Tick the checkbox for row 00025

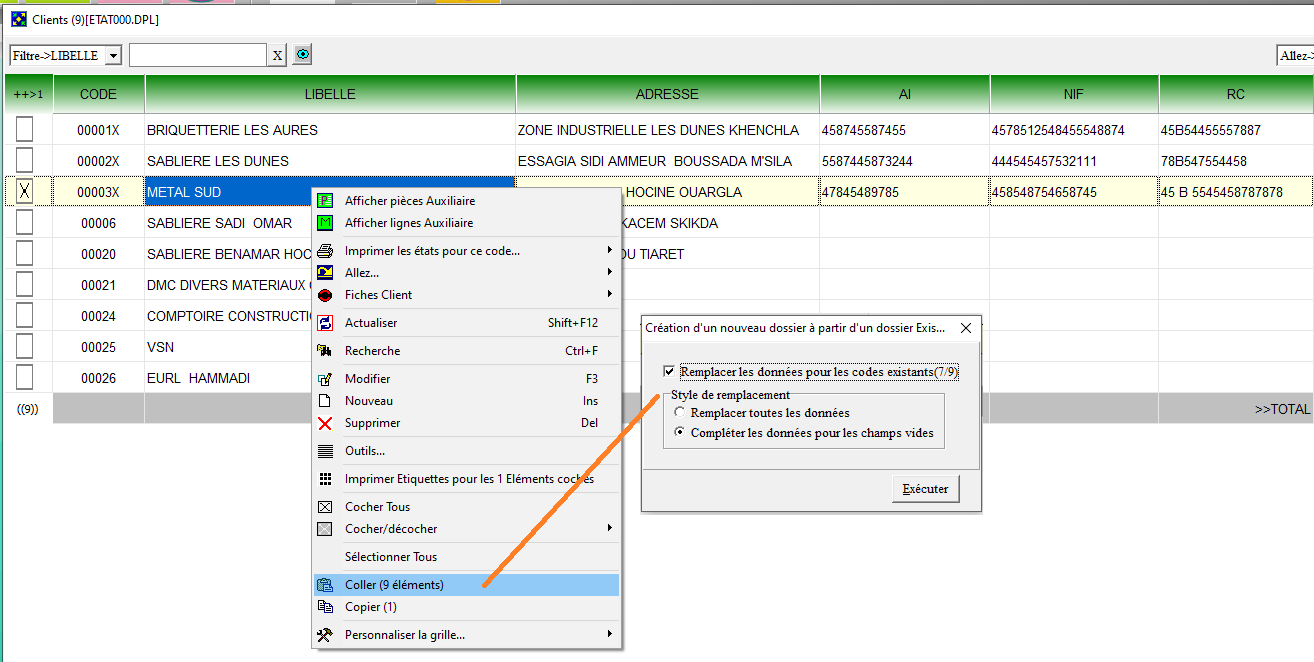[x=25, y=347]
